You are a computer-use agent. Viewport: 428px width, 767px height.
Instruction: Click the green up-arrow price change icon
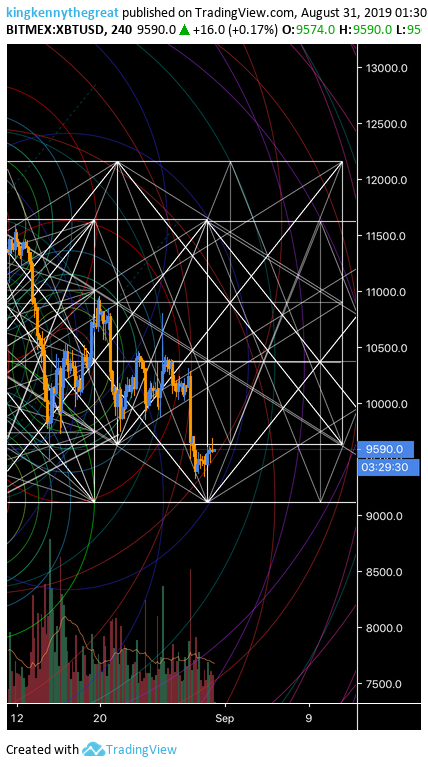coord(184,30)
